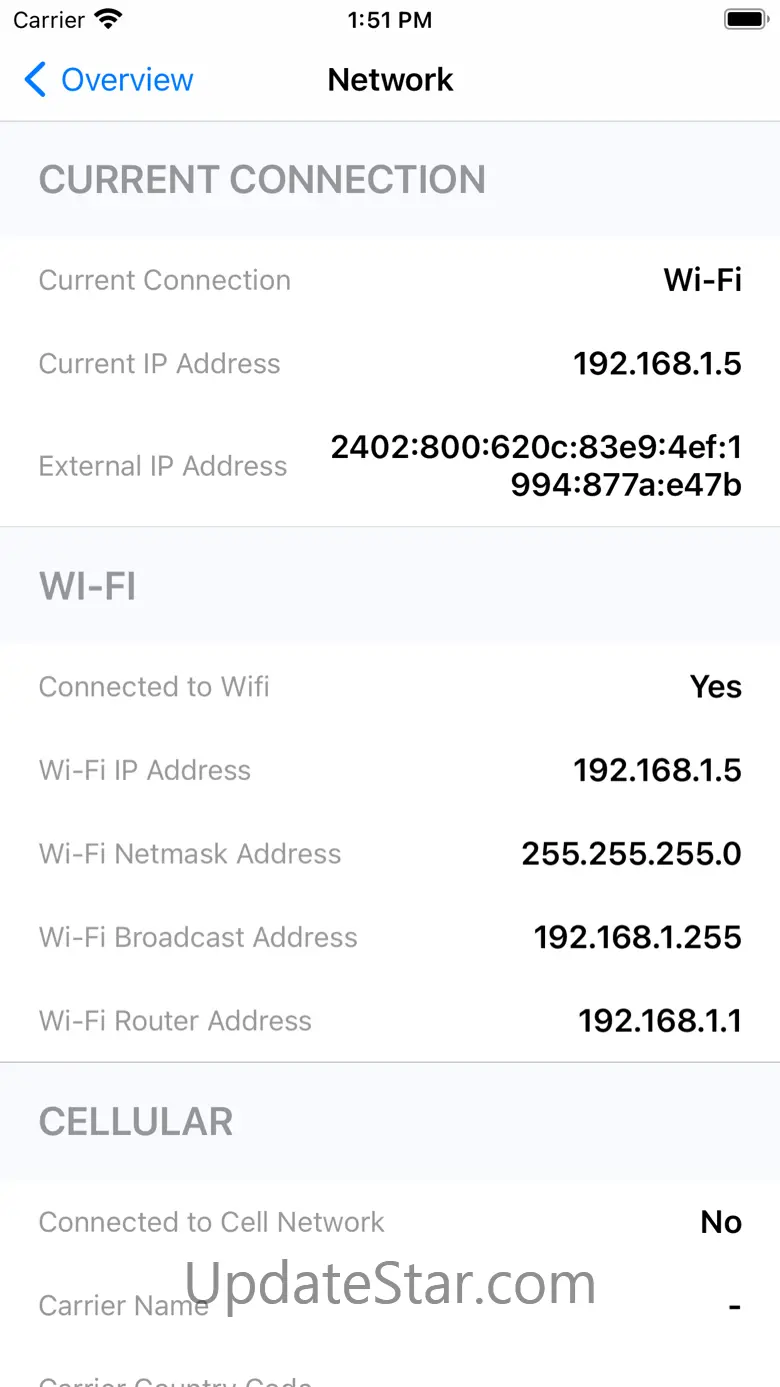
Task: Tap the CELLULAR section header
Action: point(136,1122)
